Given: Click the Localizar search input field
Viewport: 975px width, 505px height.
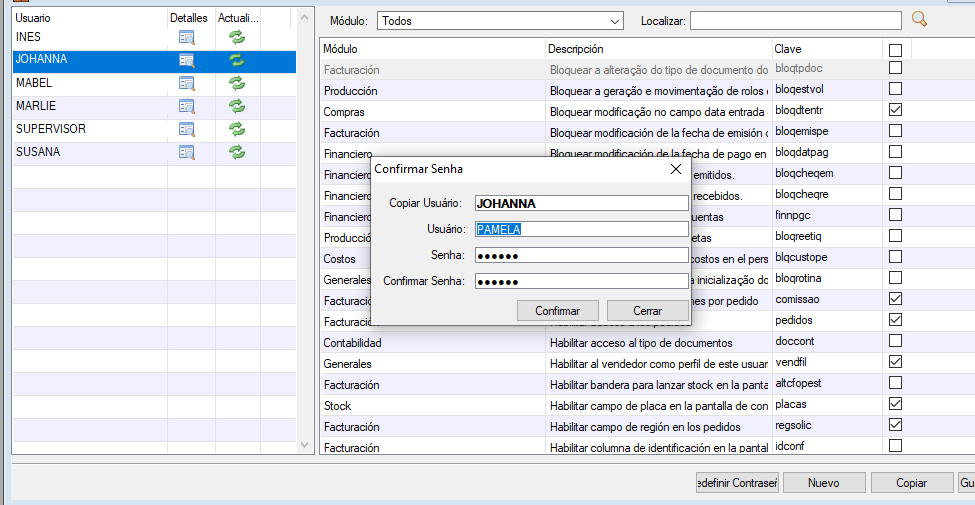Looking at the screenshot, I should [x=795, y=21].
